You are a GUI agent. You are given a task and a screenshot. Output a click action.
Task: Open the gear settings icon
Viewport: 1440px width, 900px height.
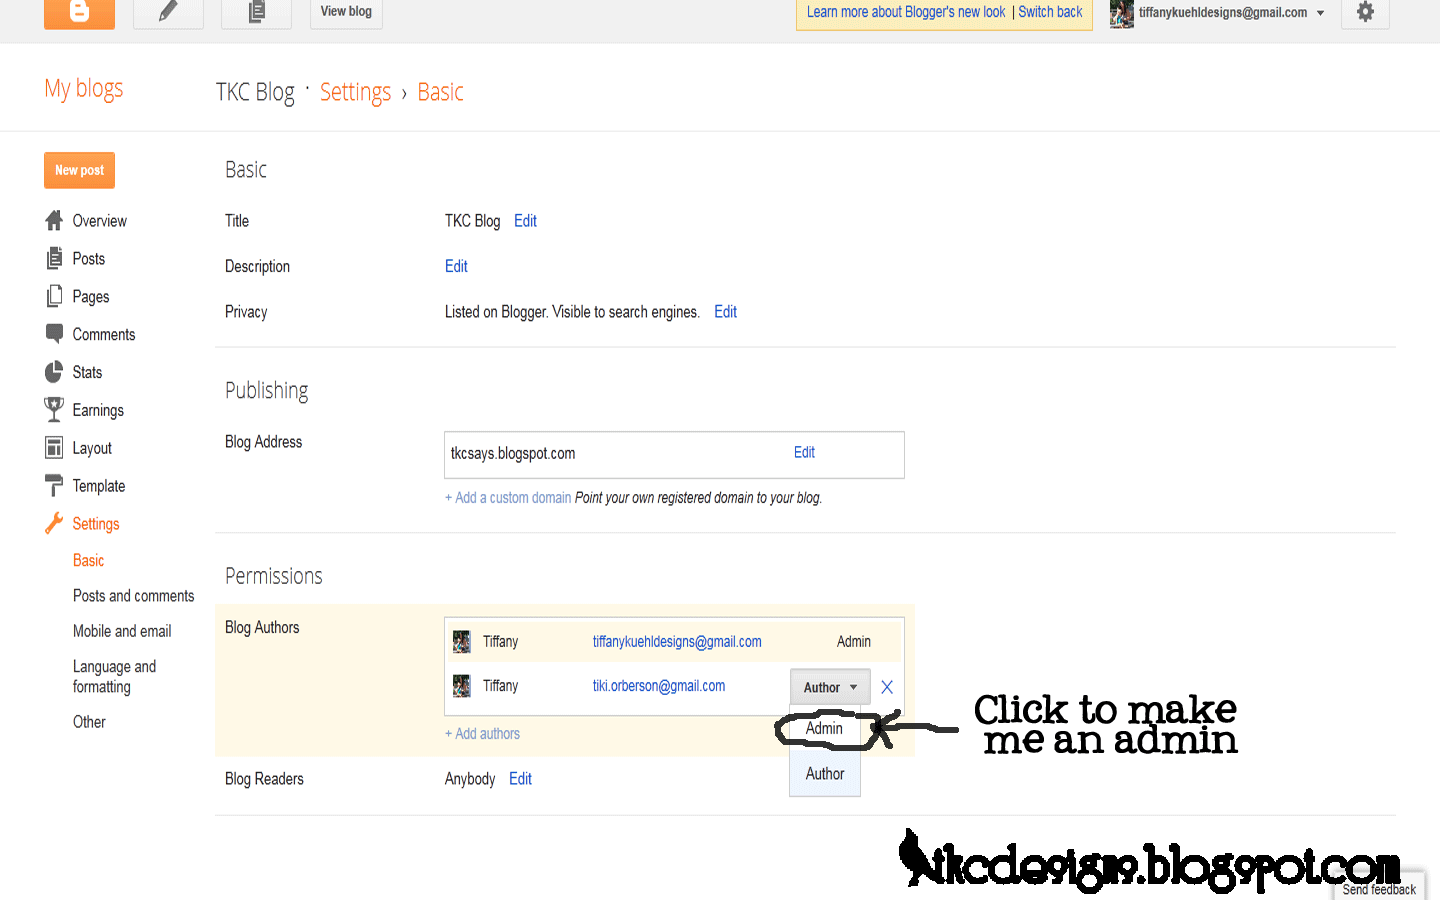tap(1365, 13)
